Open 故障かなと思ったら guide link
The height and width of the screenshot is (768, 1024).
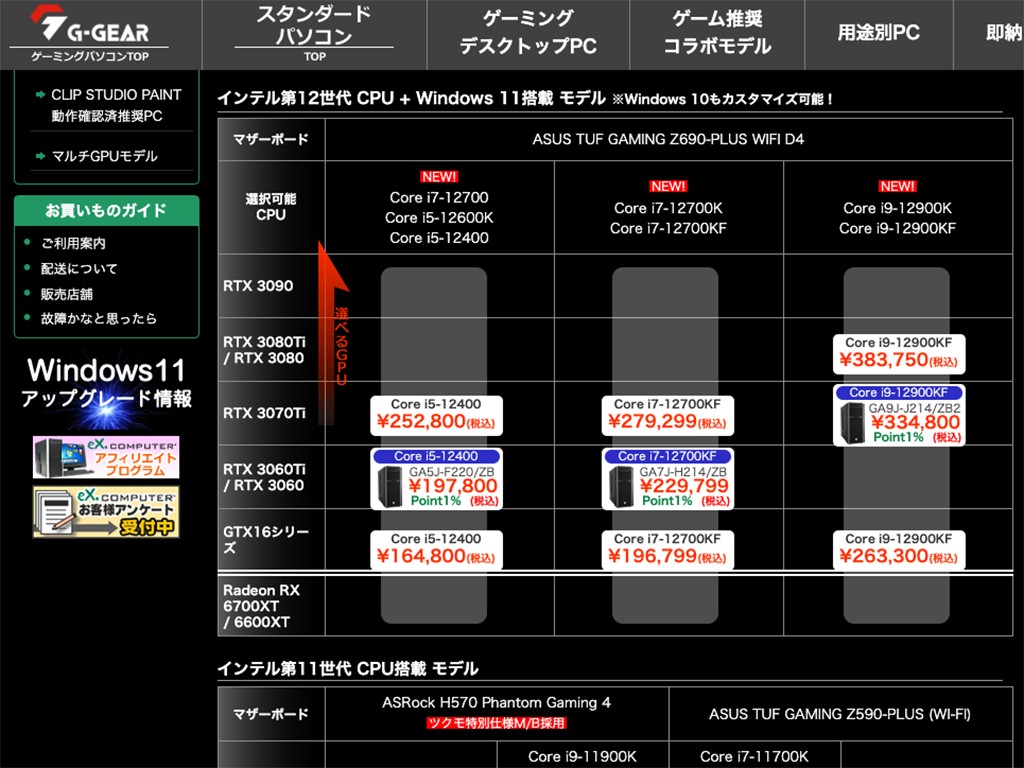[x=99, y=319]
